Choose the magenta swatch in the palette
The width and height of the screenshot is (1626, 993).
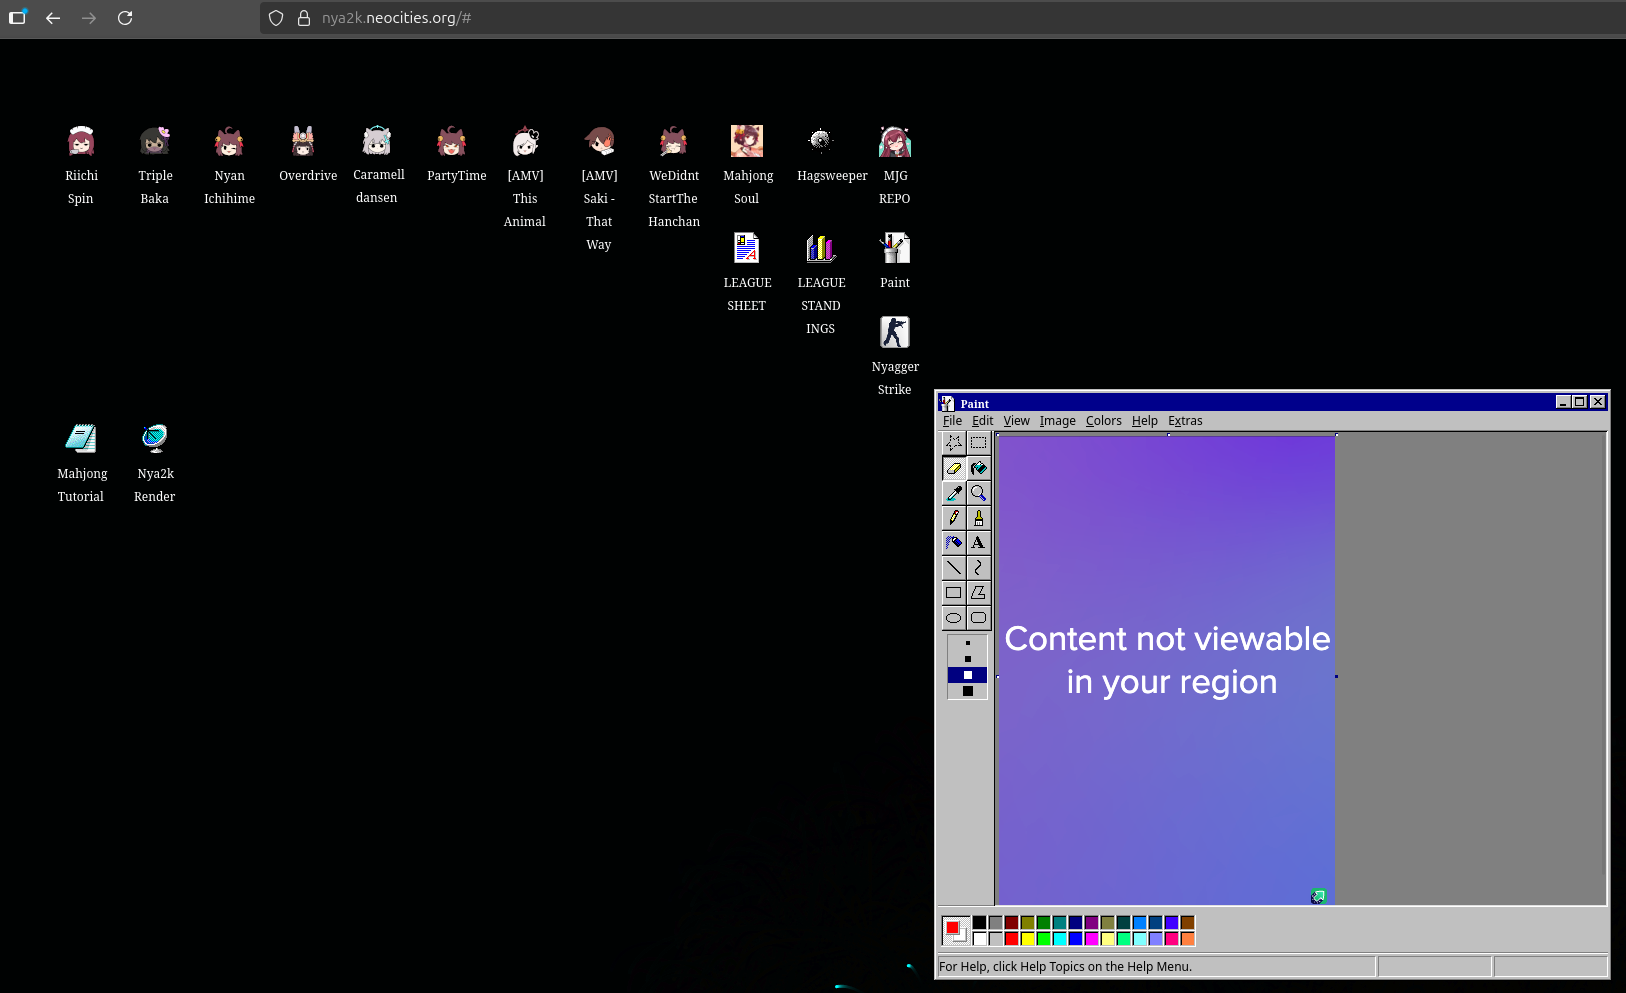1092,939
